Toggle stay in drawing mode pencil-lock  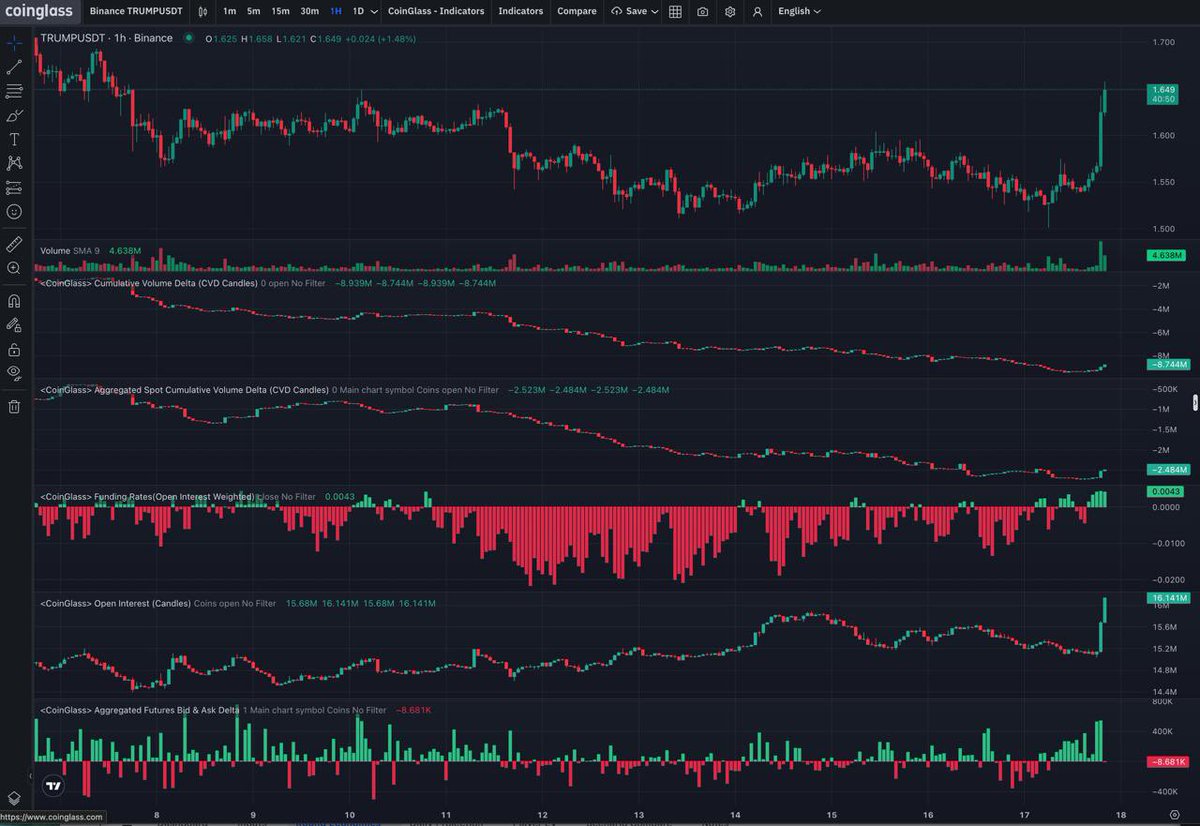click(x=14, y=325)
